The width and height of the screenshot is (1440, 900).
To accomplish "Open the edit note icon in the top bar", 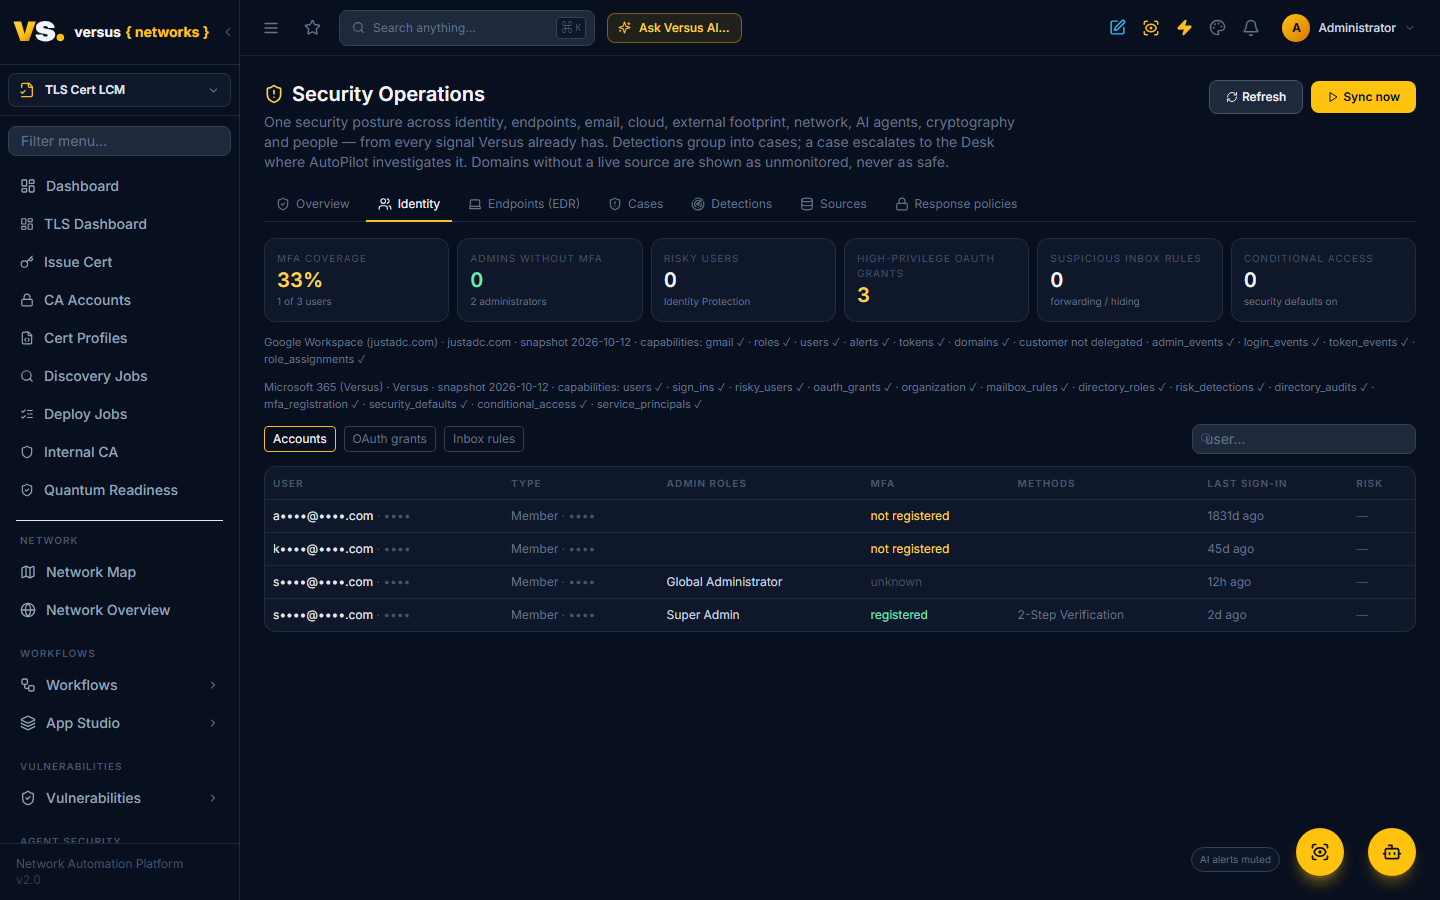I will 1118,28.
